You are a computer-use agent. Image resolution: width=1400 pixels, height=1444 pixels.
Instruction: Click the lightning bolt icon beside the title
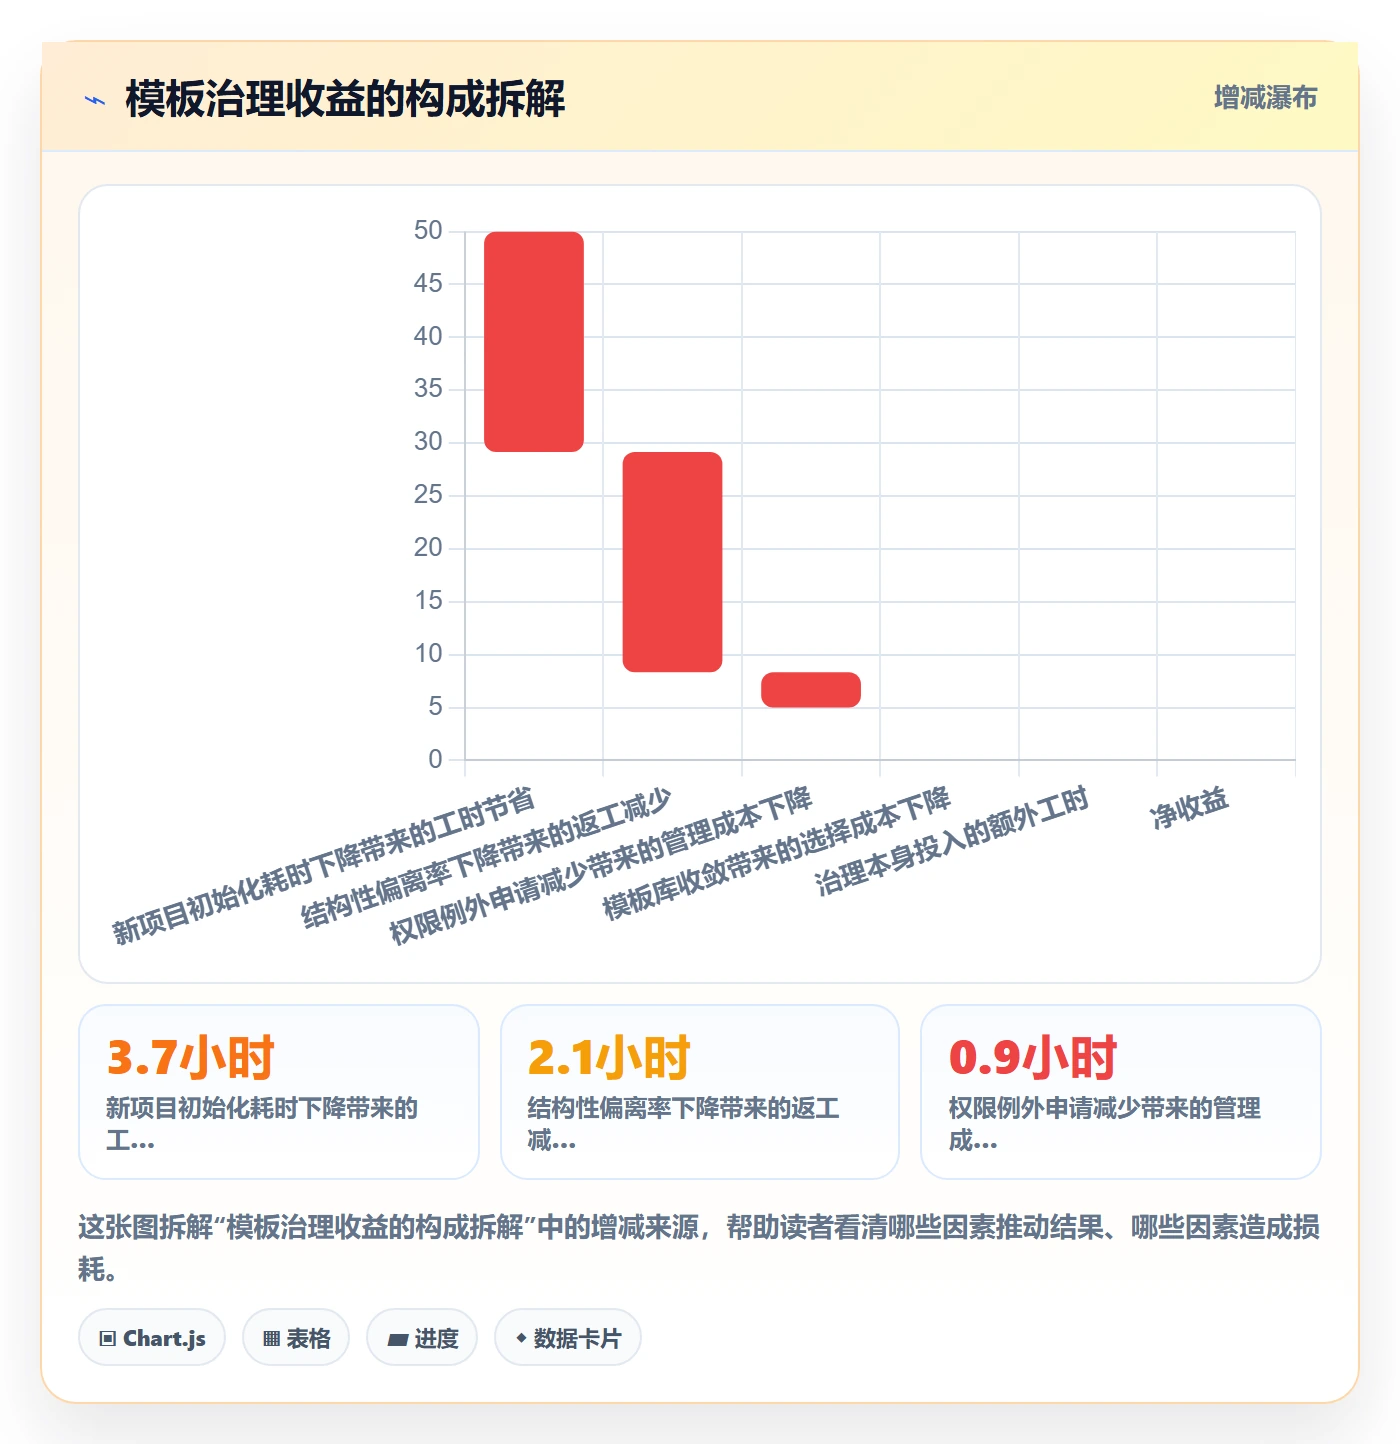95,100
